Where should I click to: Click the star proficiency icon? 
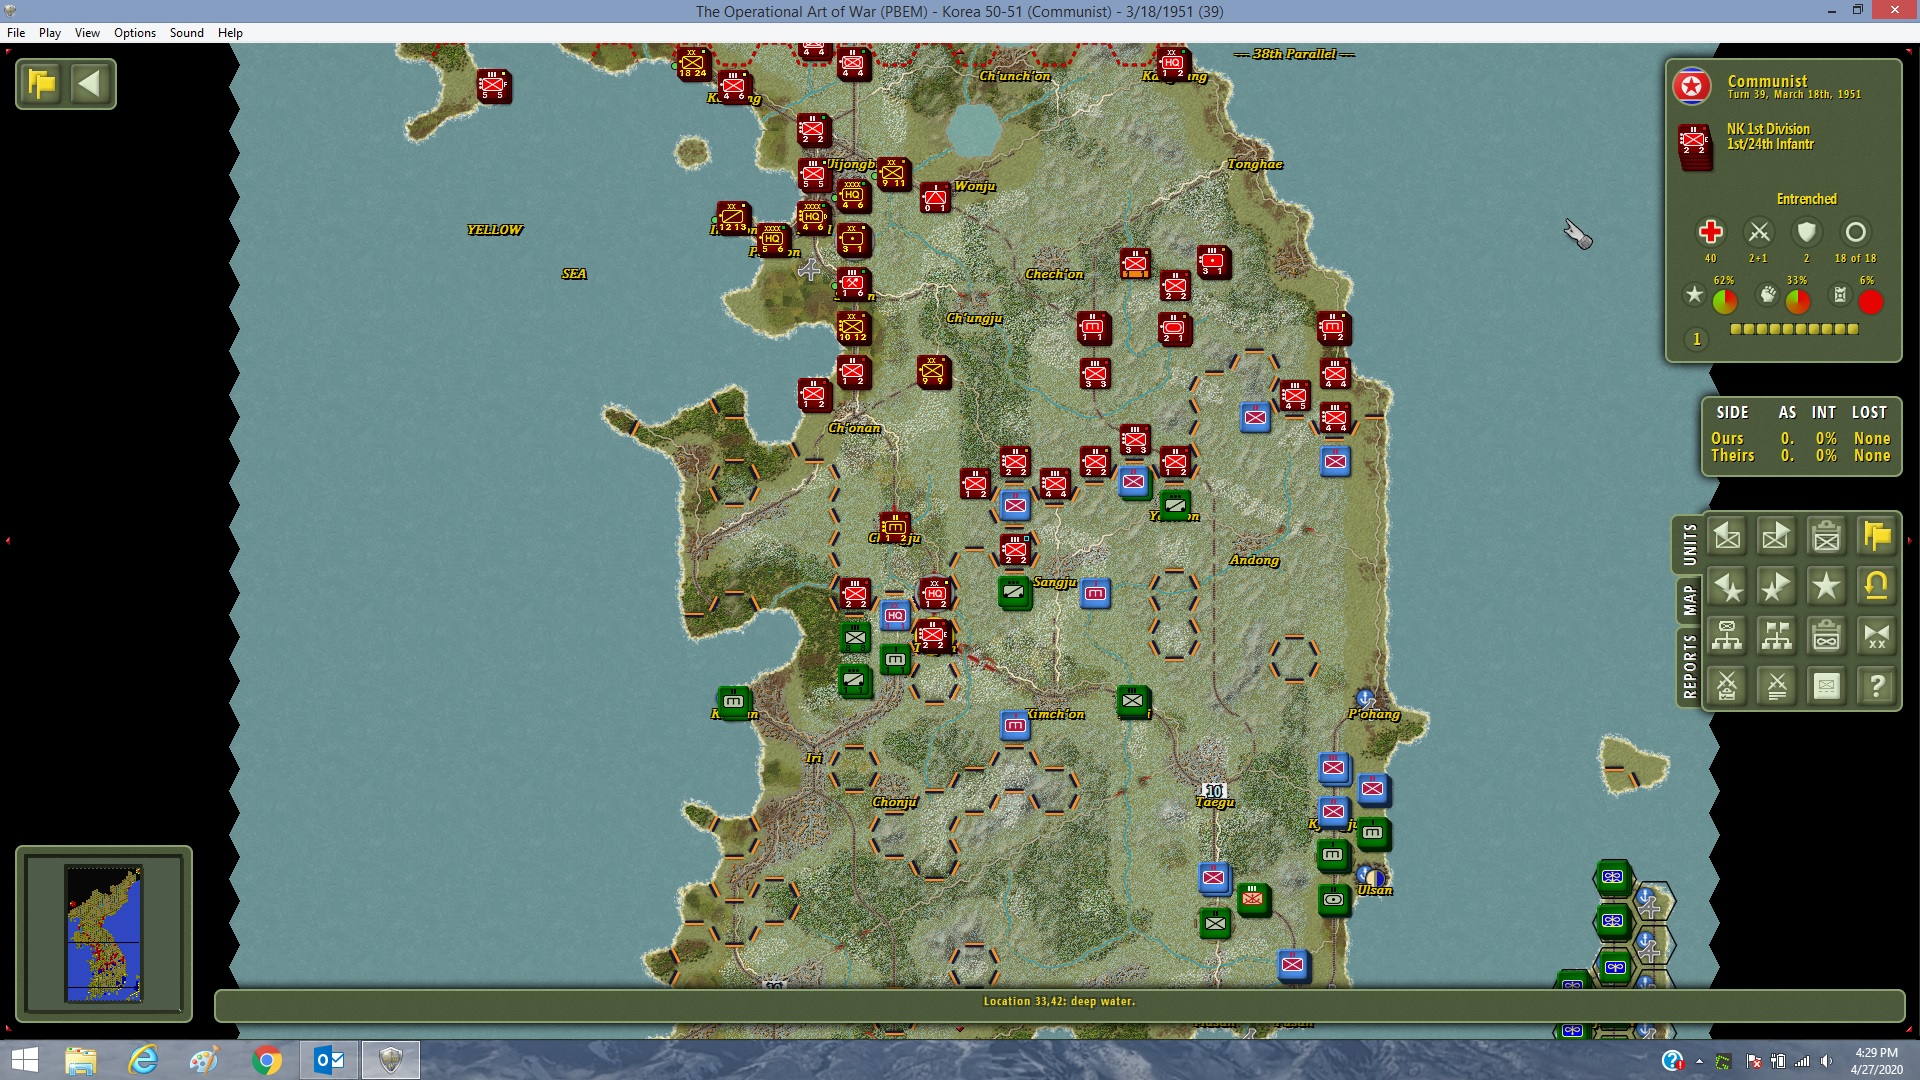click(1694, 294)
